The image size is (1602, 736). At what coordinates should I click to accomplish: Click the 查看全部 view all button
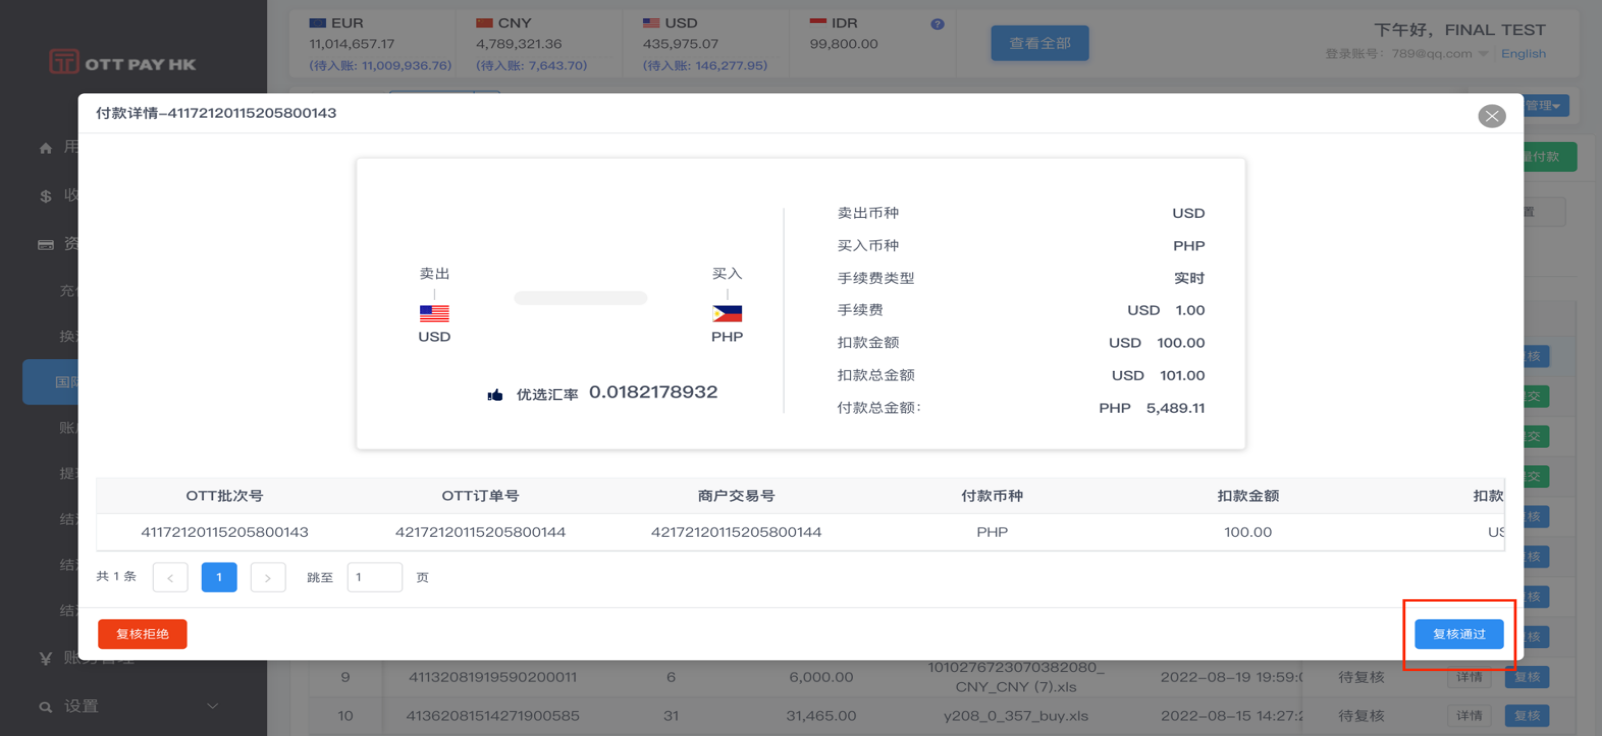1040,43
